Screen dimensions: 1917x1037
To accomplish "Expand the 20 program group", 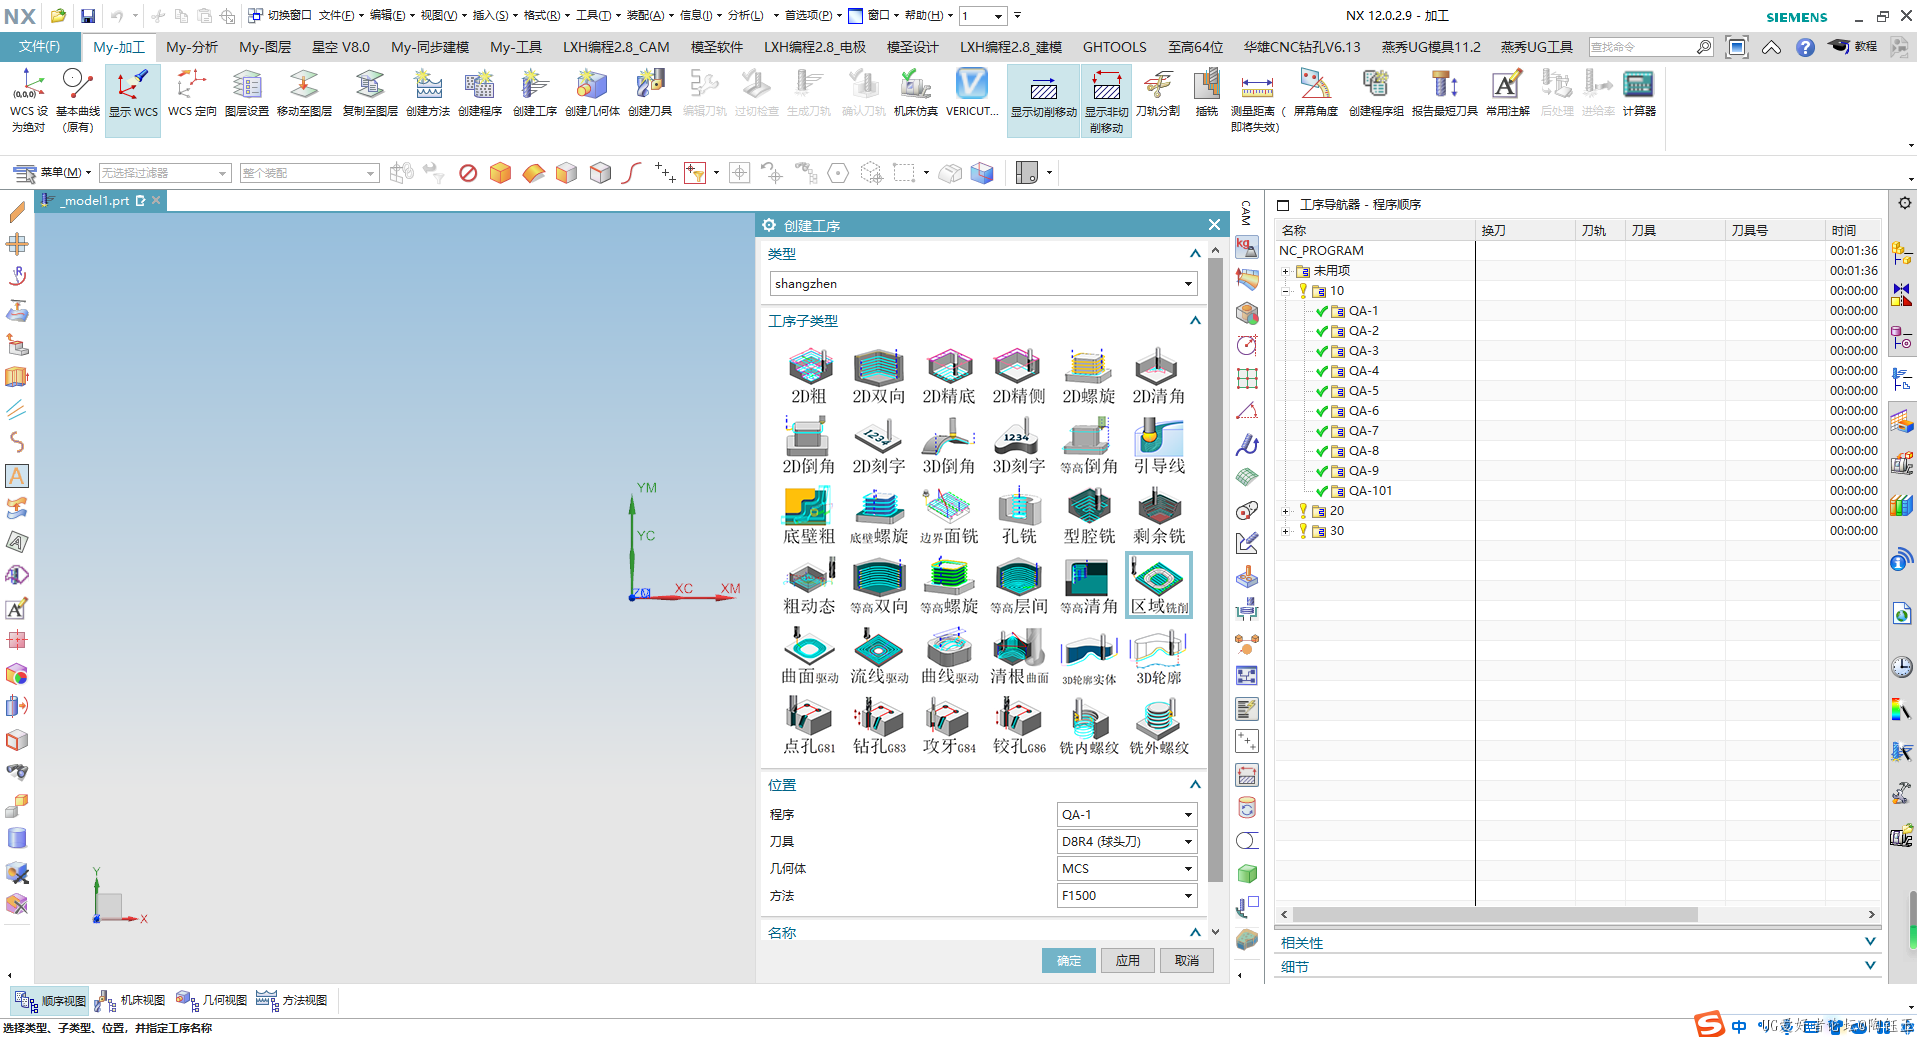I will pos(1286,511).
